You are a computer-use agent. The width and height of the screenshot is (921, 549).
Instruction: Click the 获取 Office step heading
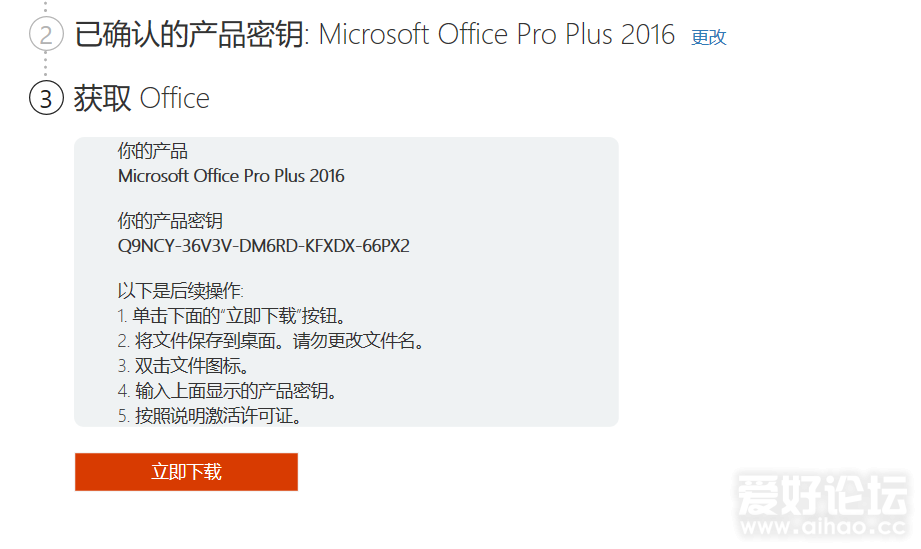coord(142,98)
